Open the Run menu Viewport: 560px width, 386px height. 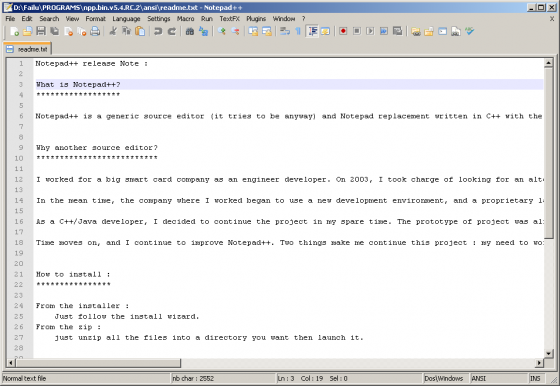point(207,19)
